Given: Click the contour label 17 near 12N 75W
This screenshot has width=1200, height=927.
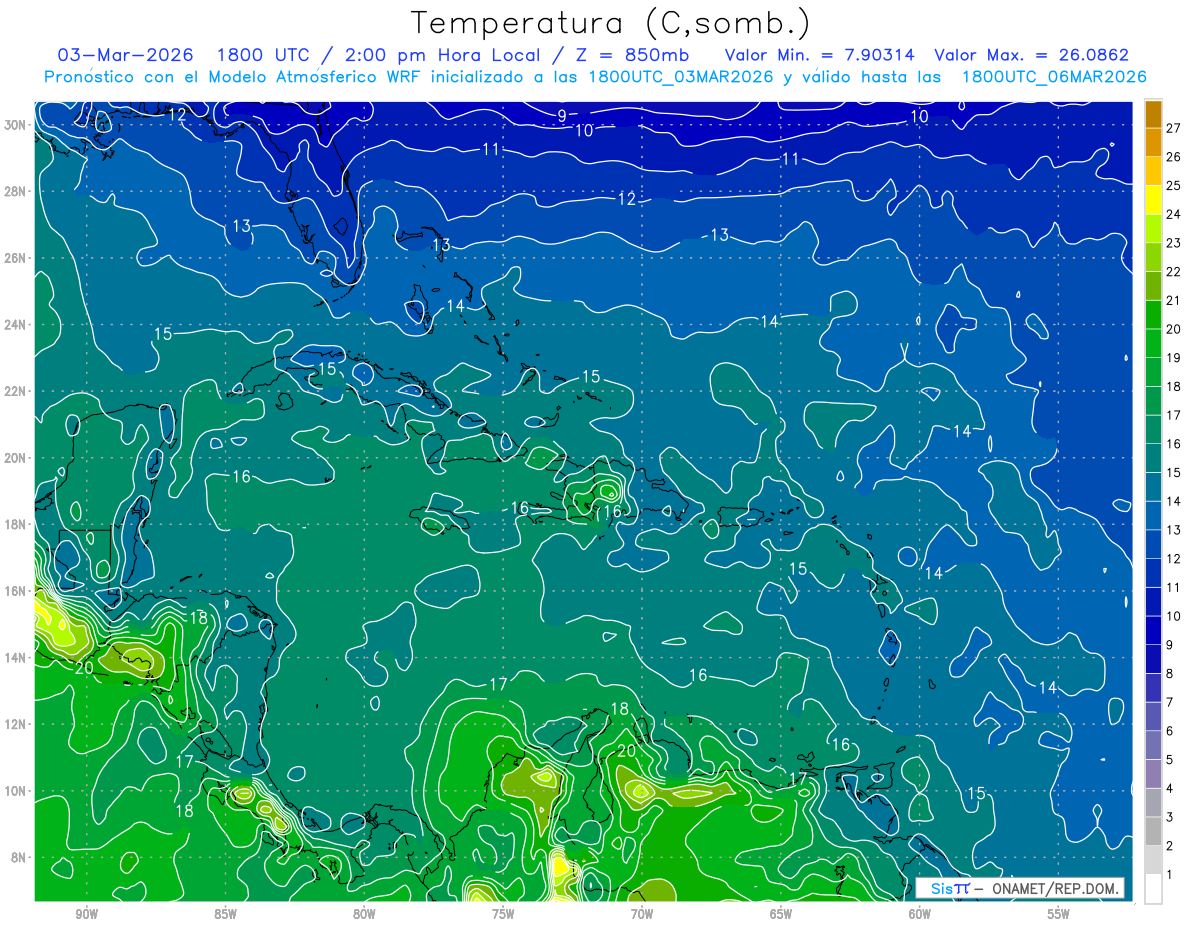Looking at the screenshot, I should coord(498,685).
